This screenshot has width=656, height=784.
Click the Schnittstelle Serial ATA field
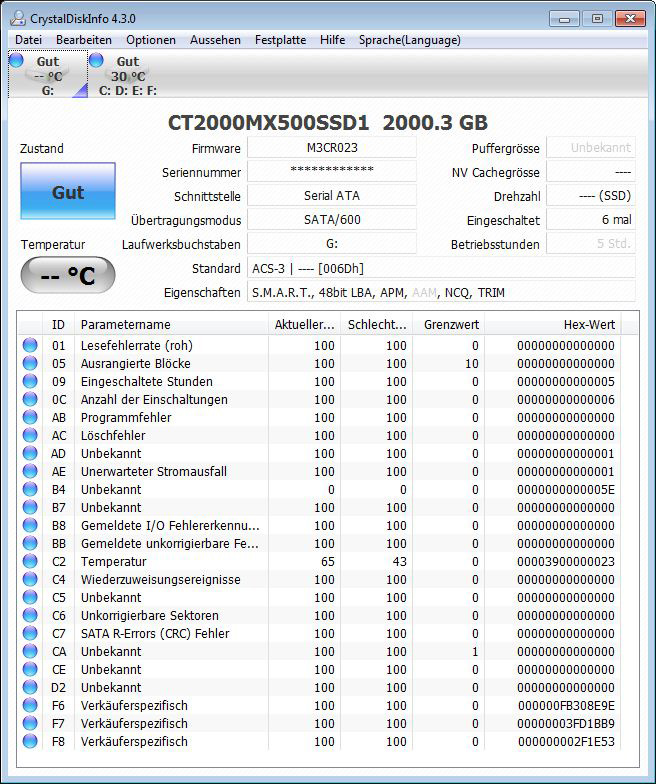point(332,196)
